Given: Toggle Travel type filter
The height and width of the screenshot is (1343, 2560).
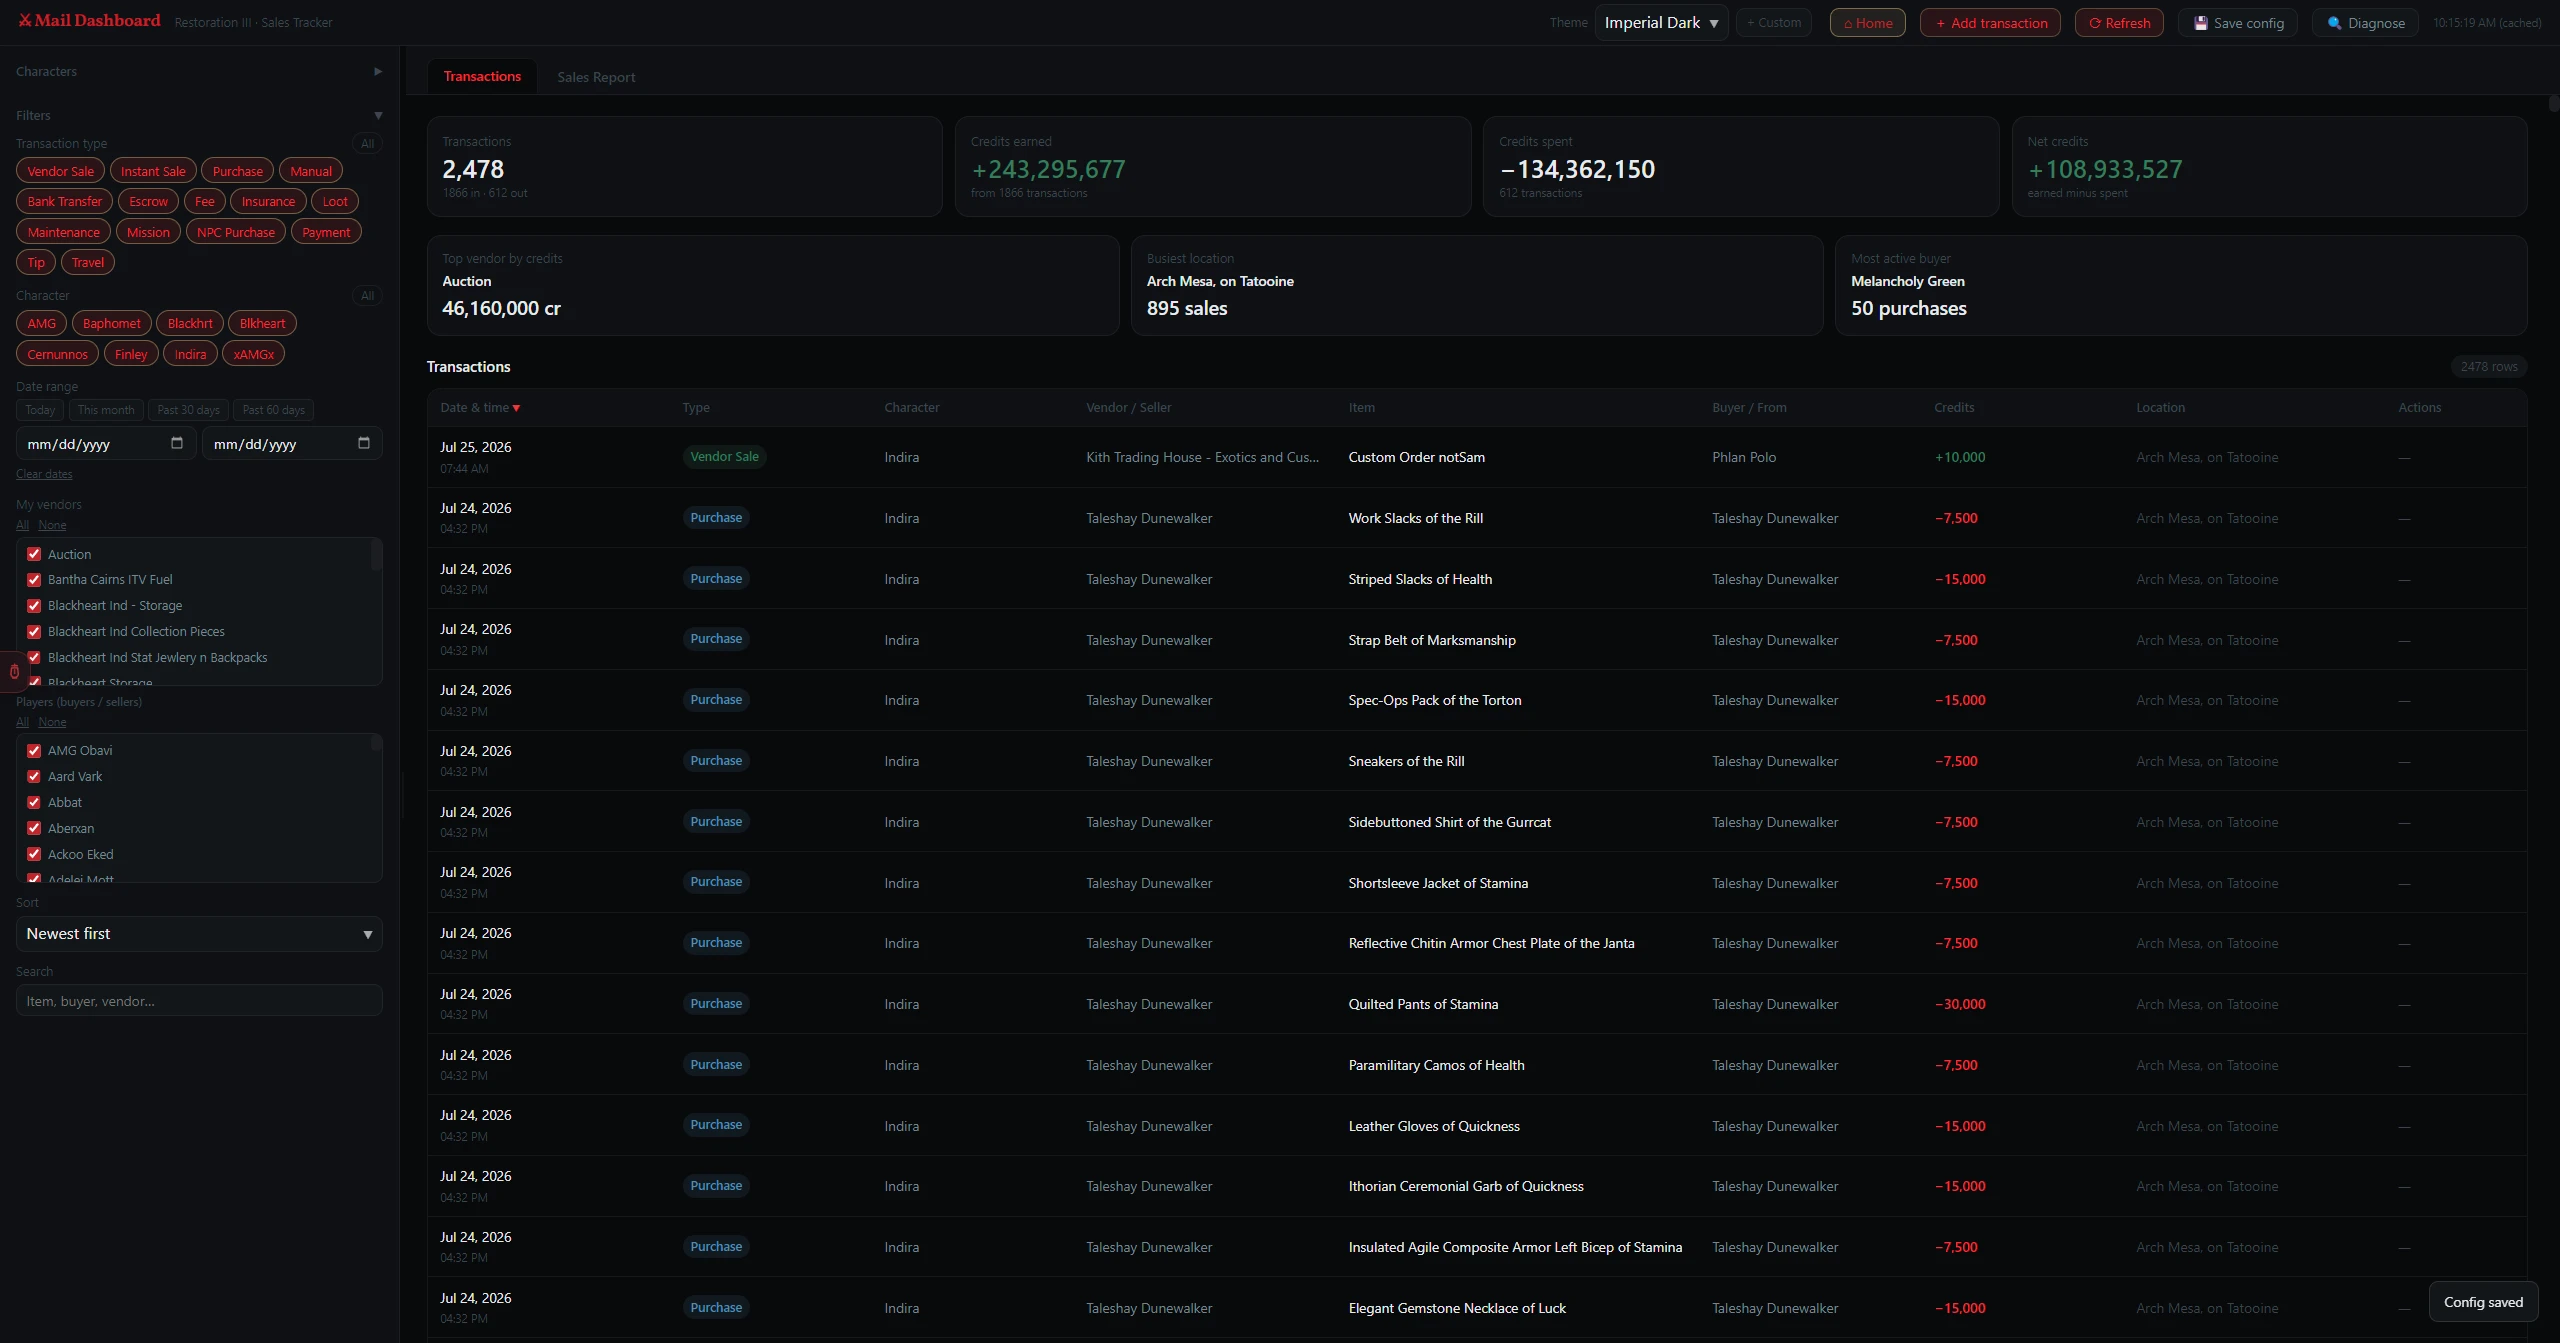Looking at the screenshot, I should 88,262.
